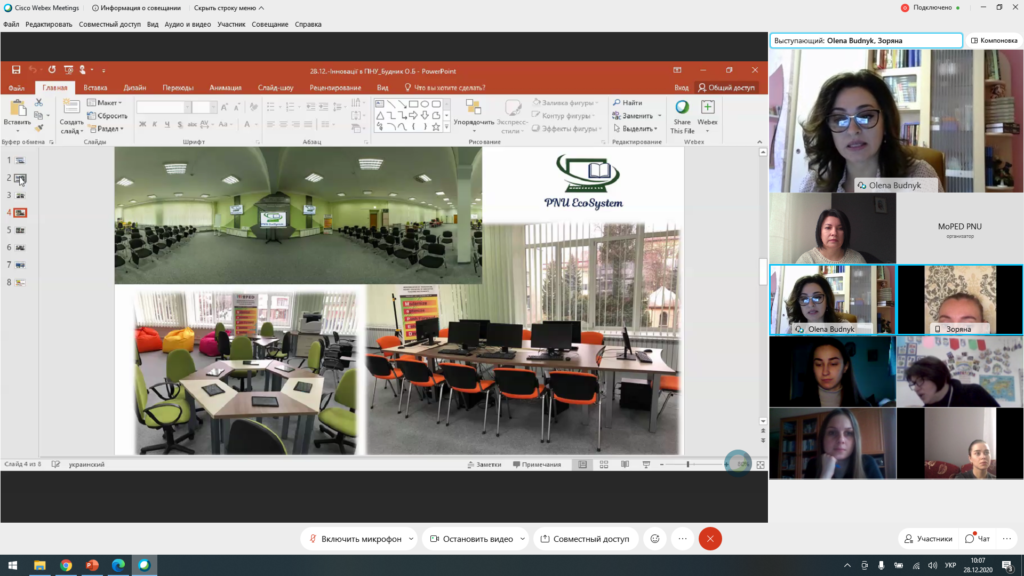Image resolution: width=1024 pixels, height=576 pixels.
Task: Open the Участники panel
Action: click(x=928, y=539)
